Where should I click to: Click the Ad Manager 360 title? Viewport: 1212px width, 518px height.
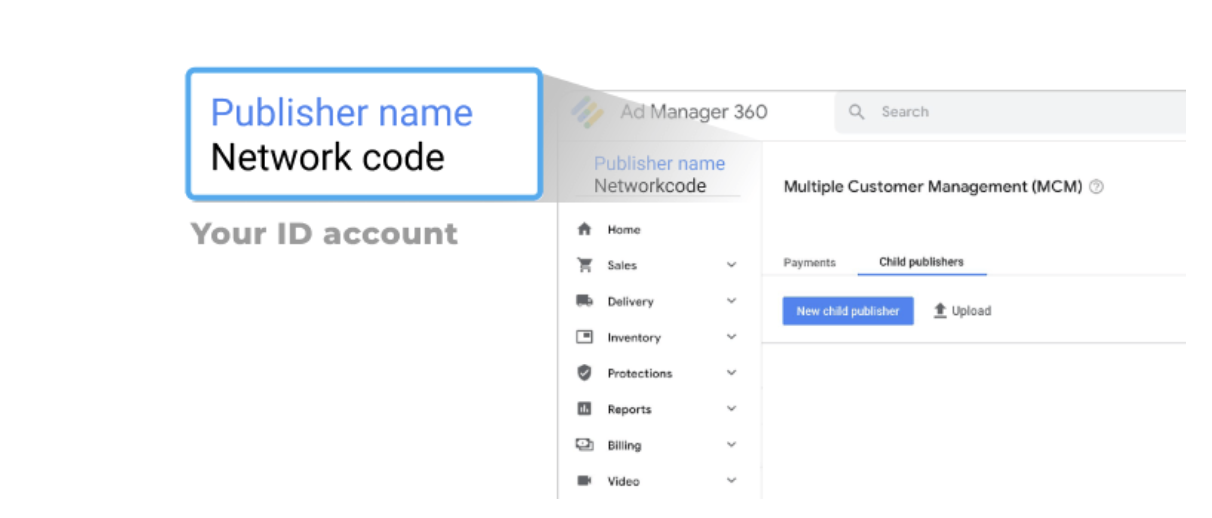click(x=694, y=112)
